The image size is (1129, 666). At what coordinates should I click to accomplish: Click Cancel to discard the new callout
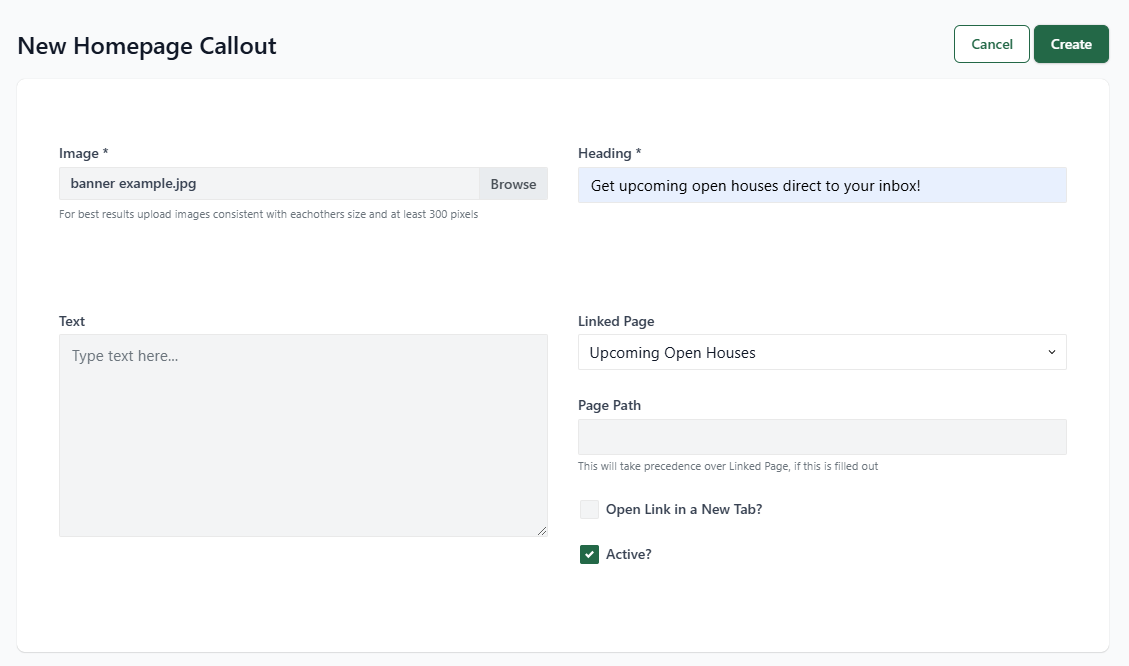pyautogui.click(x=991, y=44)
